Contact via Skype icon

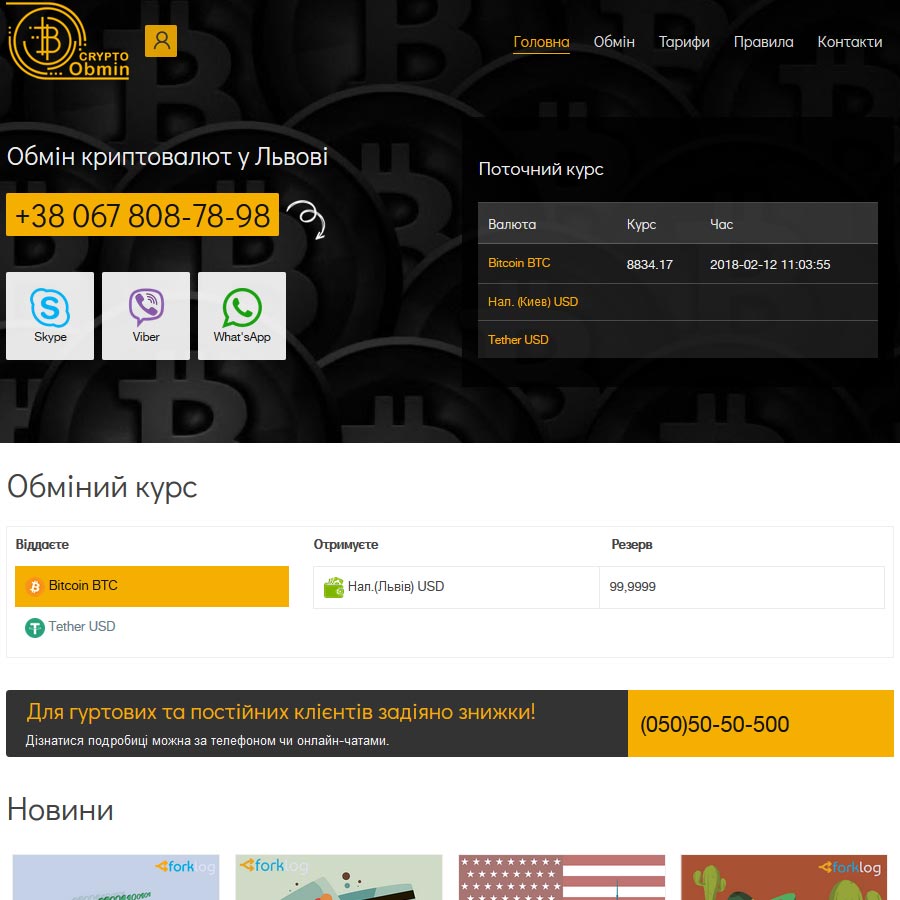tap(50, 316)
